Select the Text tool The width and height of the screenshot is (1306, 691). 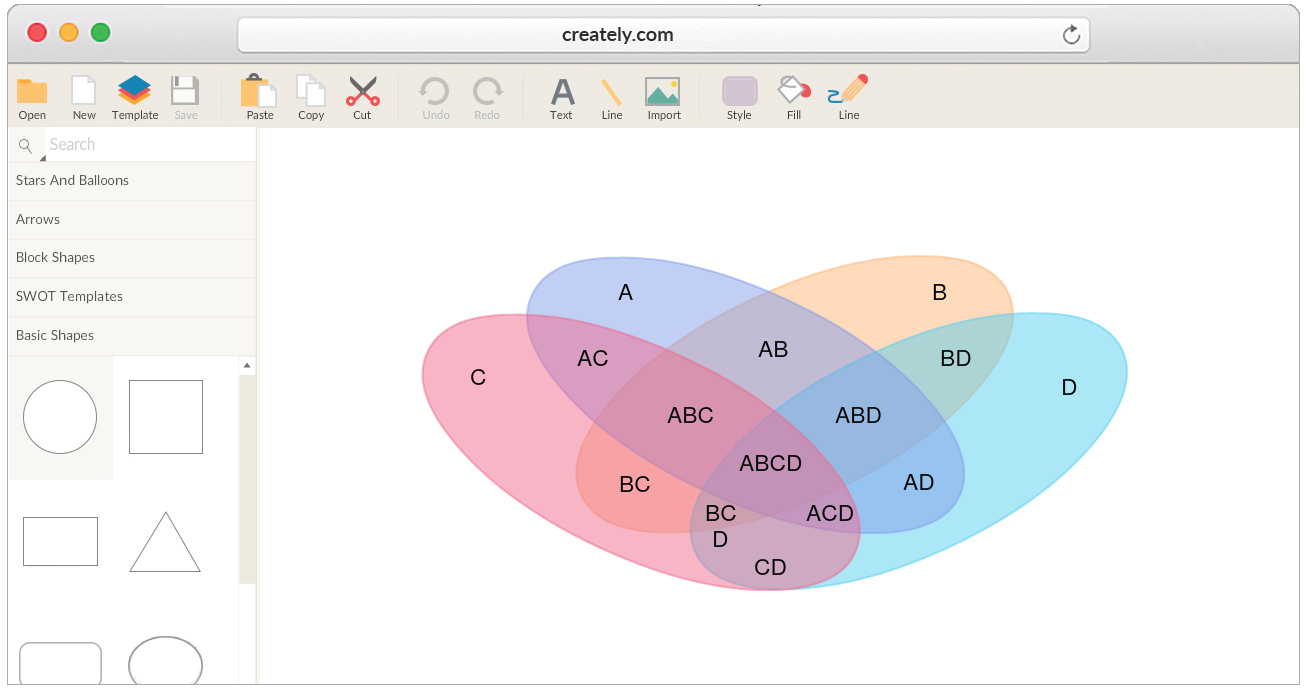point(562,92)
